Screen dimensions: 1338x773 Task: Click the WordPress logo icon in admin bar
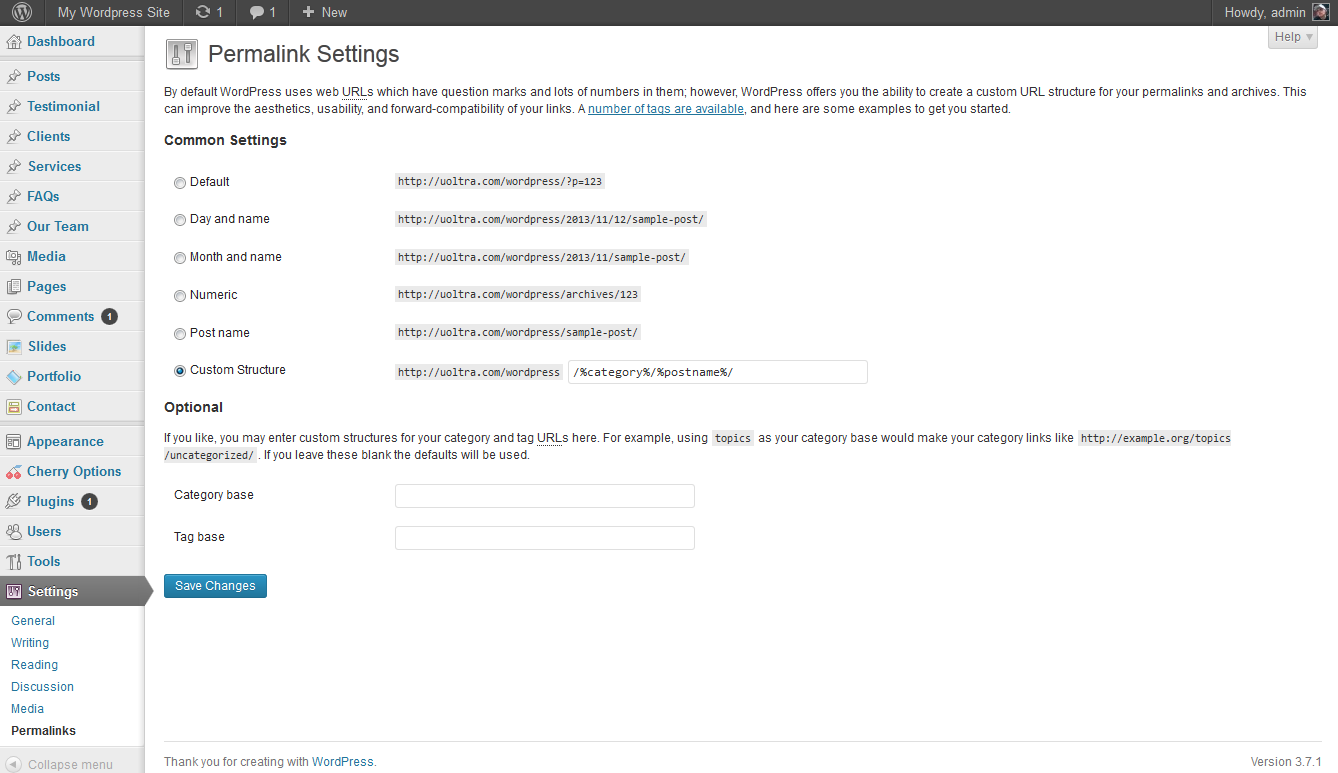pos(22,12)
